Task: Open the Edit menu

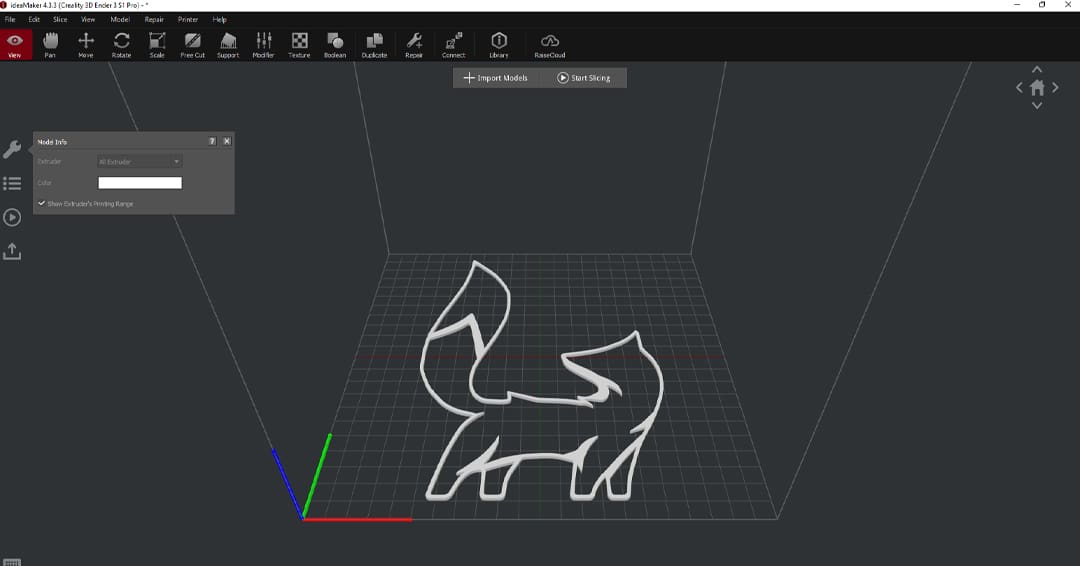Action: [x=34, y=19]
